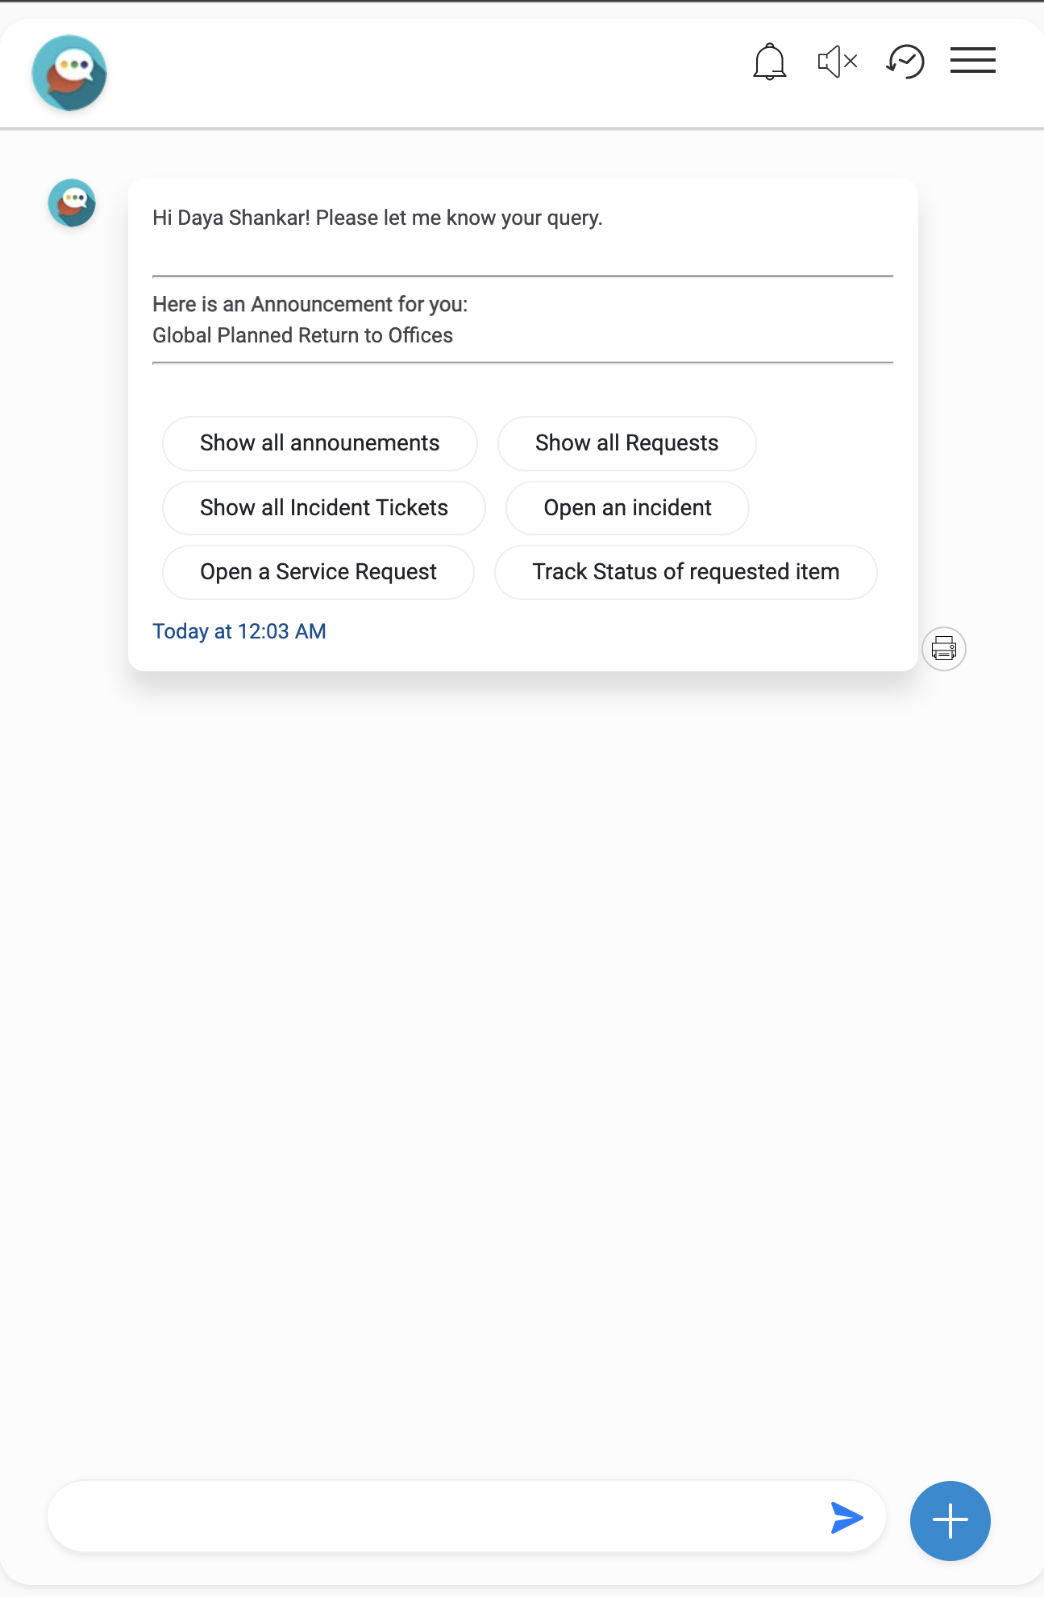The width and height of the screenshot is (1044, 1597).
Task: Open chat history clock icon
Action: tap(905, 62)
